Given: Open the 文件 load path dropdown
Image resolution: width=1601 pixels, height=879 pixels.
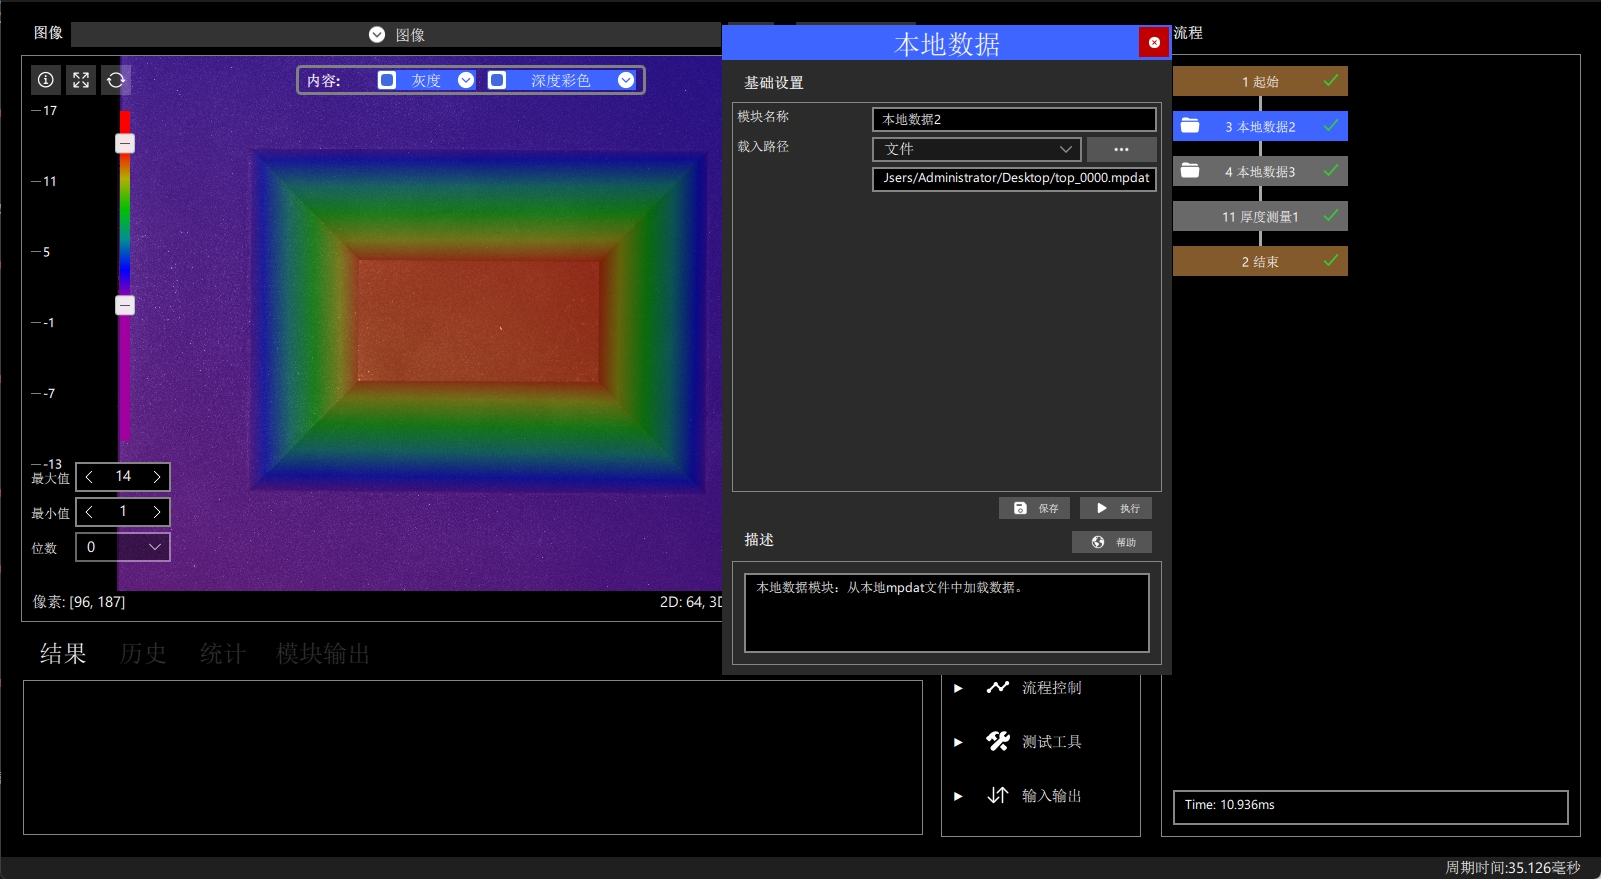Looking at the screenshot, I should (x=977, y=149).
